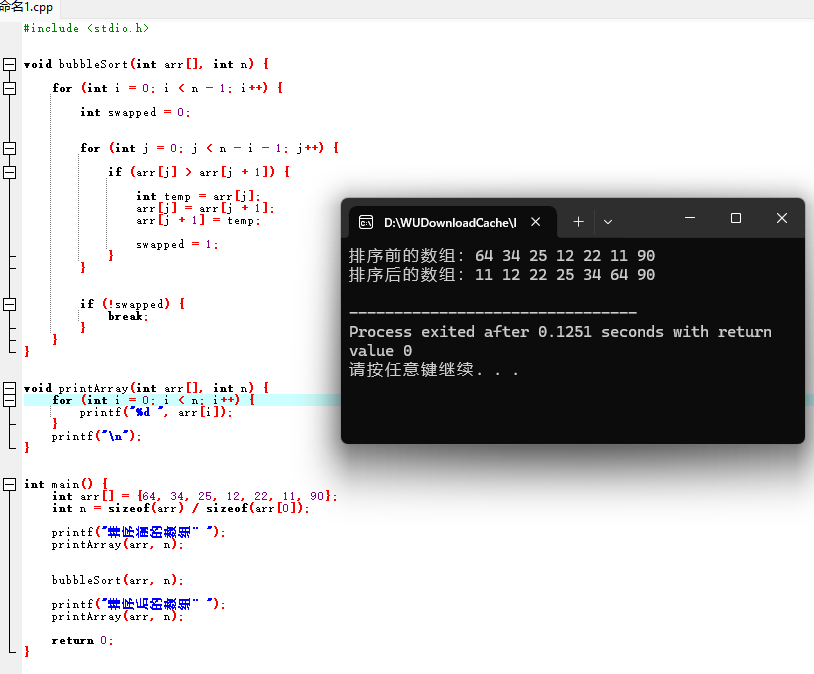Switch to the 命名1.cpp editor tab
Viewport: 814px width, 674px height.
pyautogui.click(x=27, y=7)
